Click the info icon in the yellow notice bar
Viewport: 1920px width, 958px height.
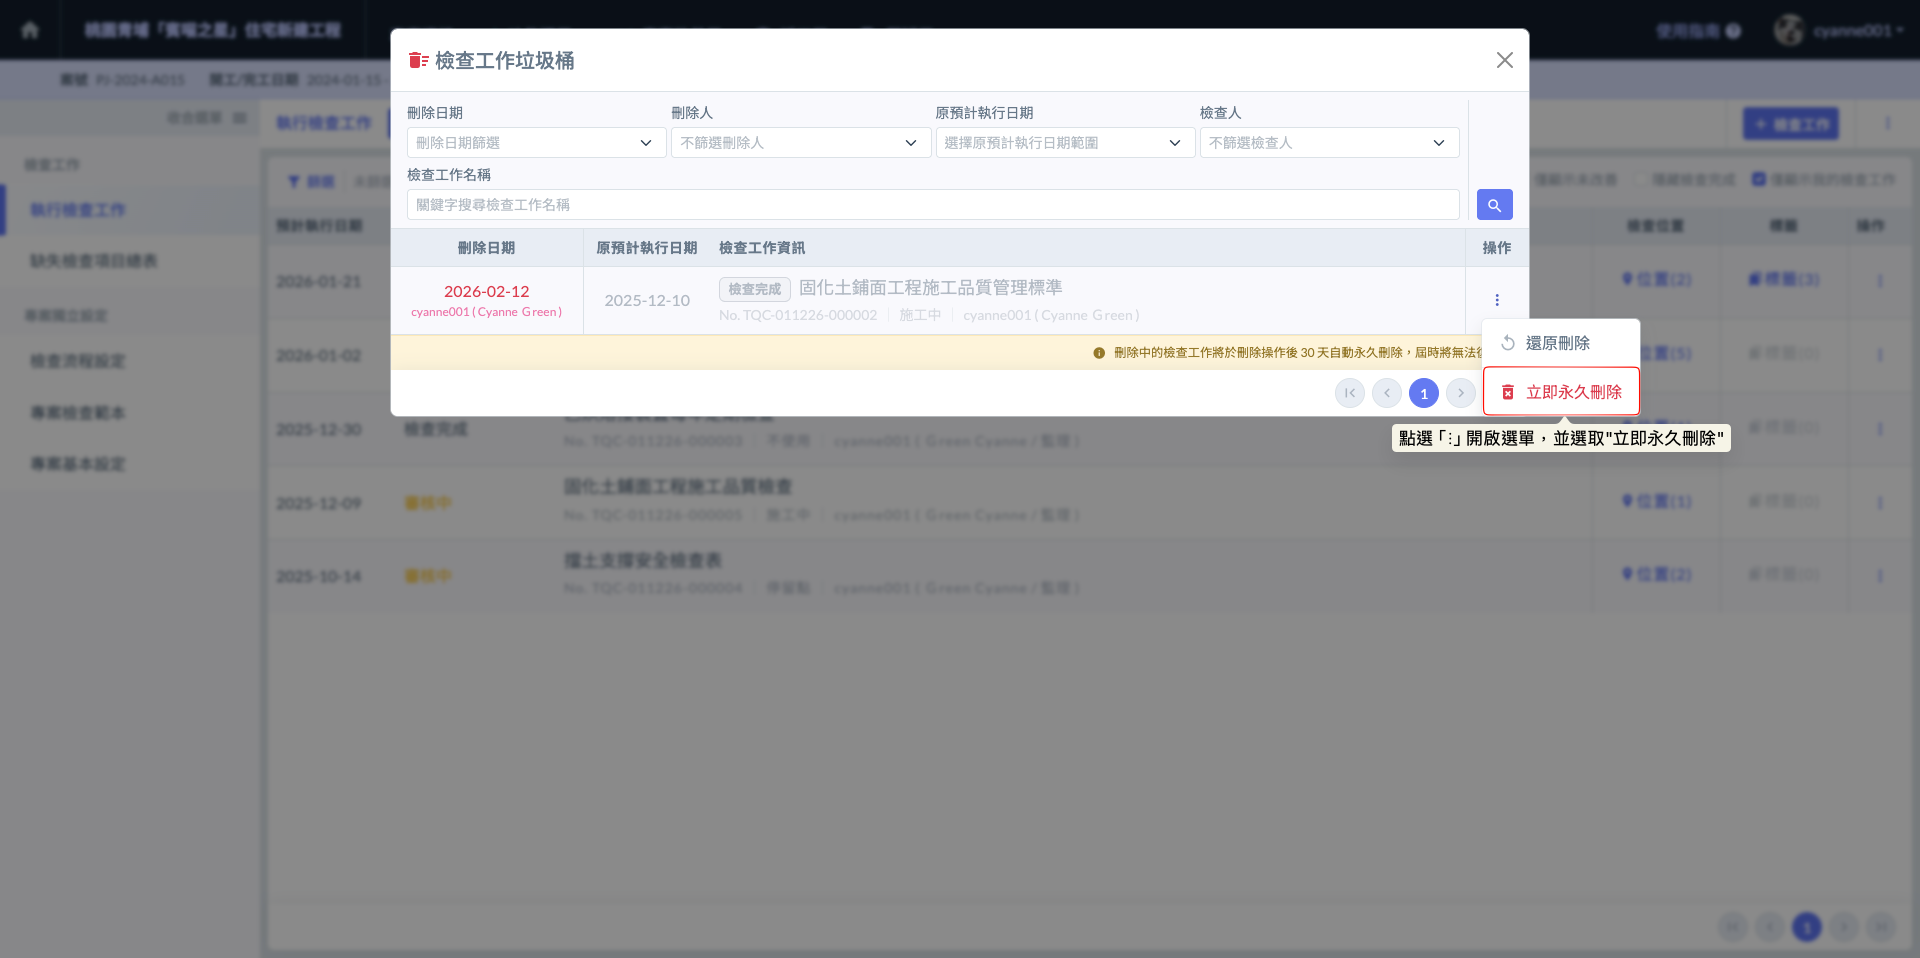point(1099,353)
